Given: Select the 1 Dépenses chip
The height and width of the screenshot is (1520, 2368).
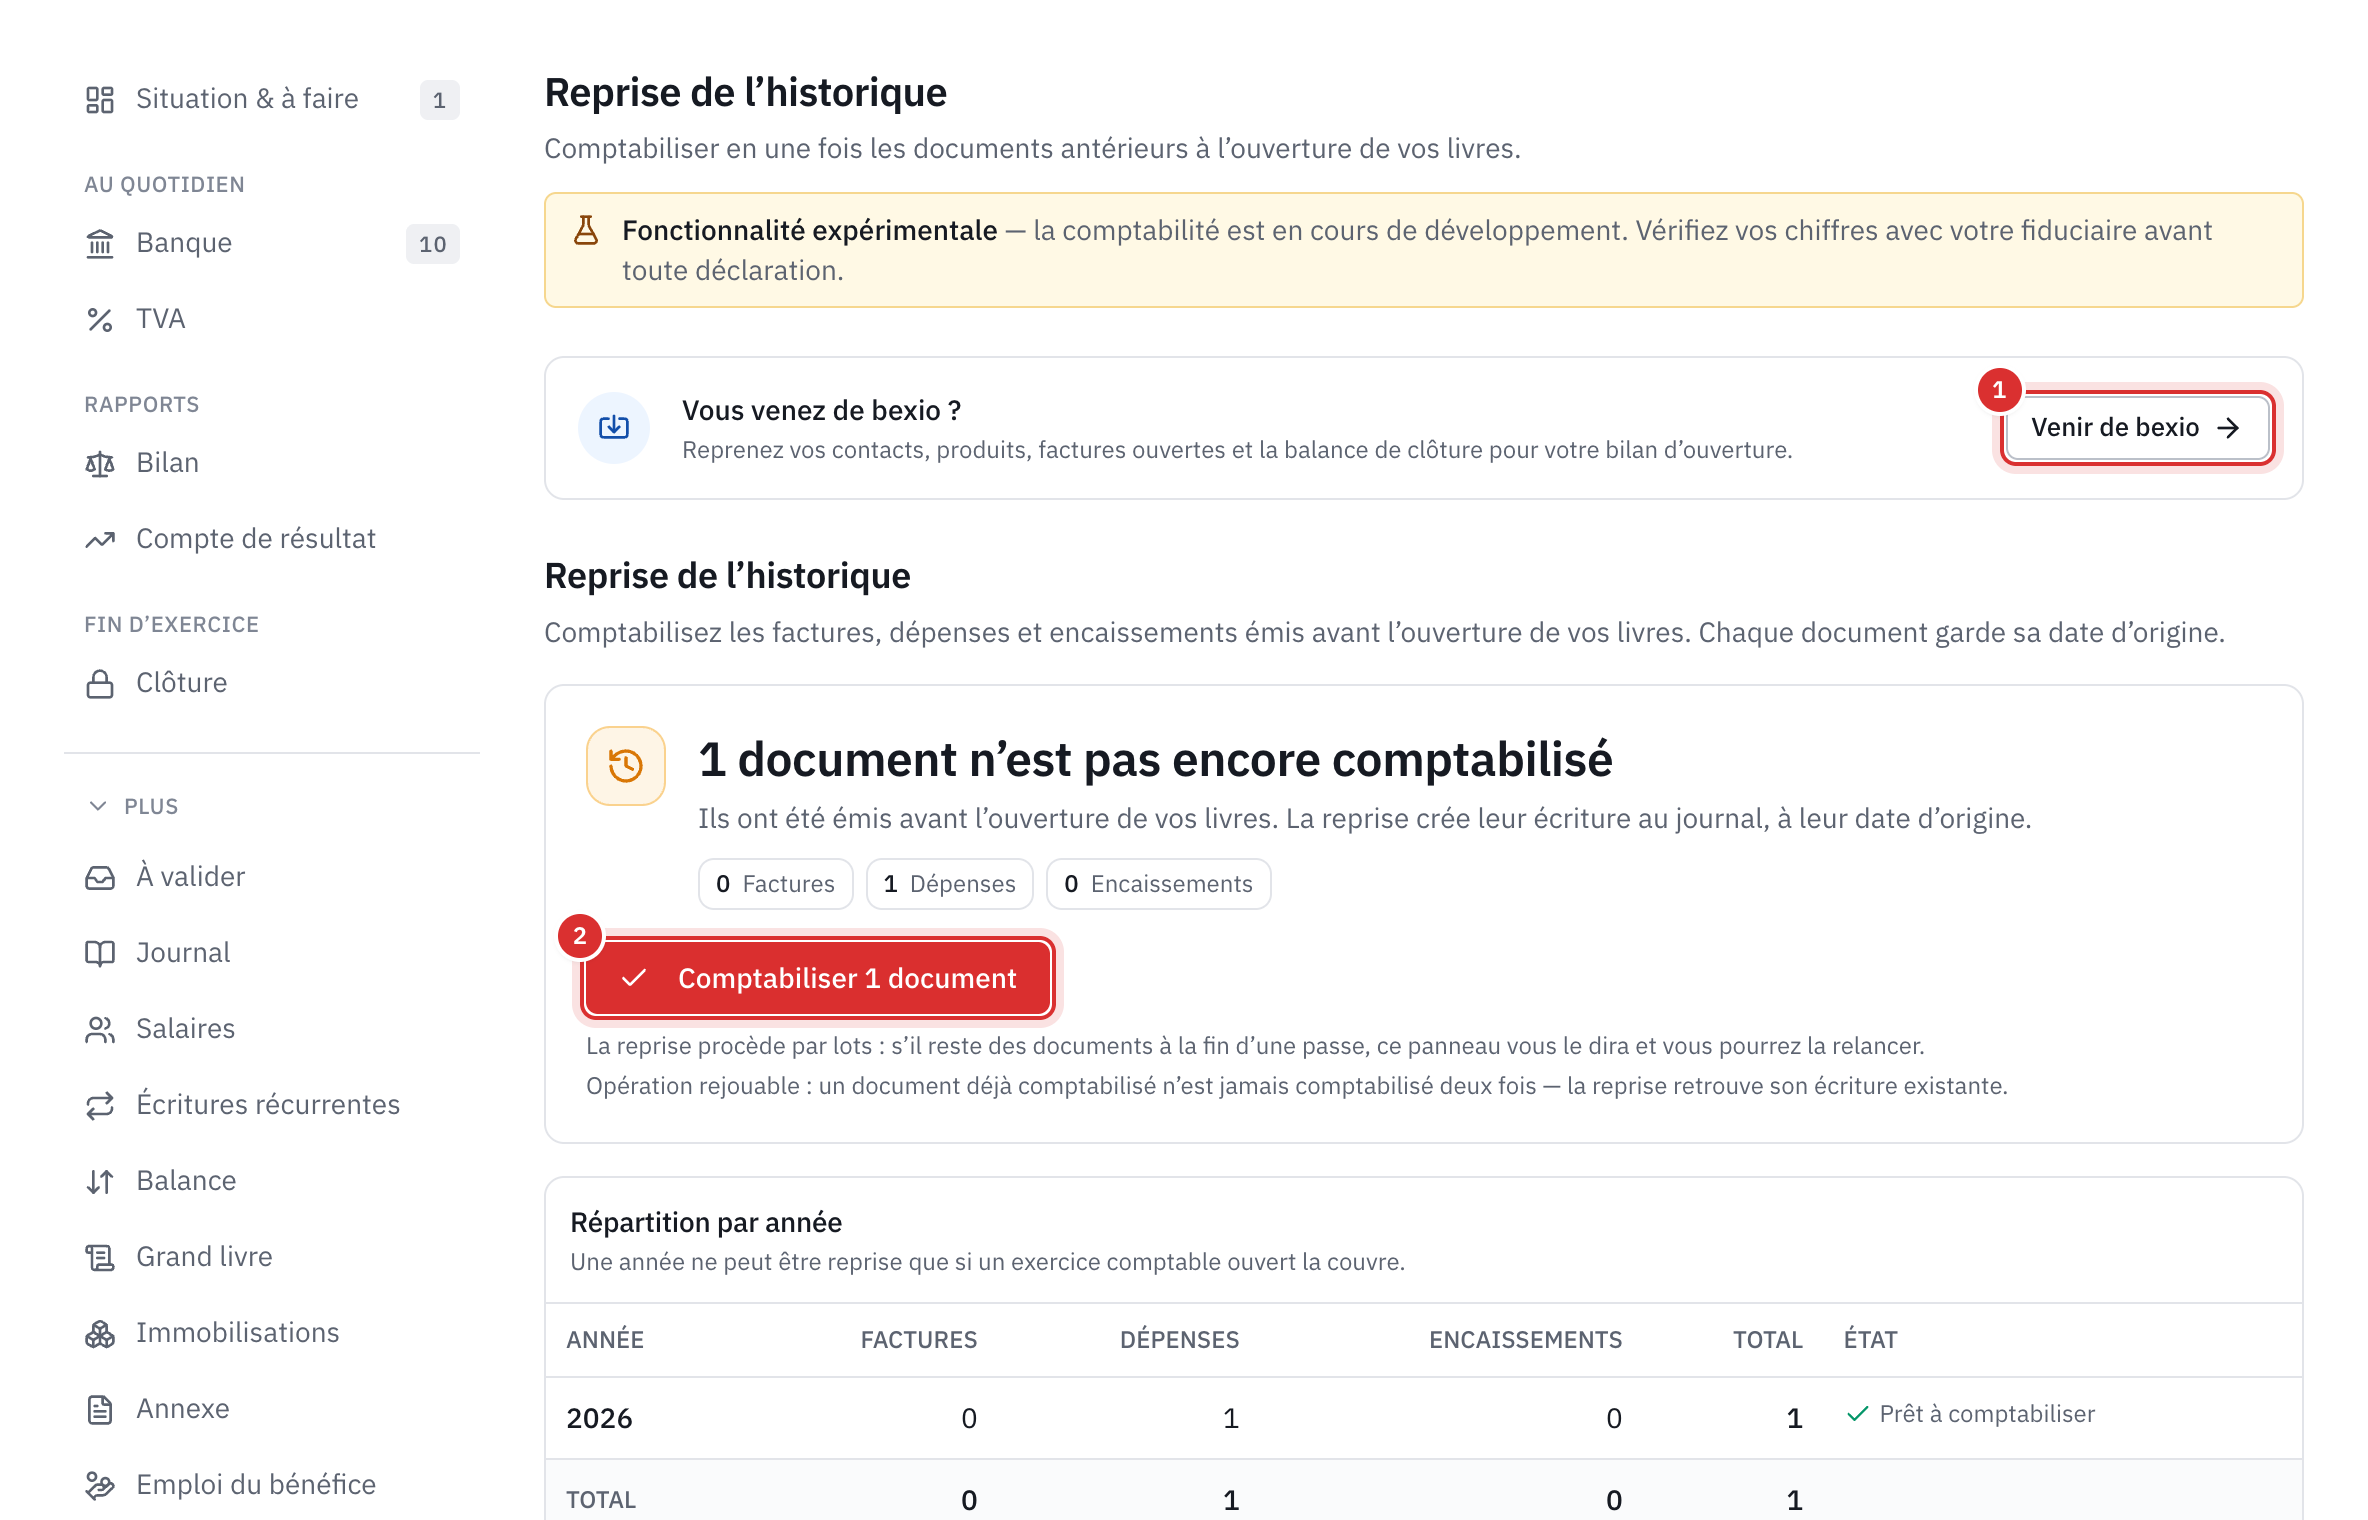Looking at the screenshot, I should (x=950, y=884).
